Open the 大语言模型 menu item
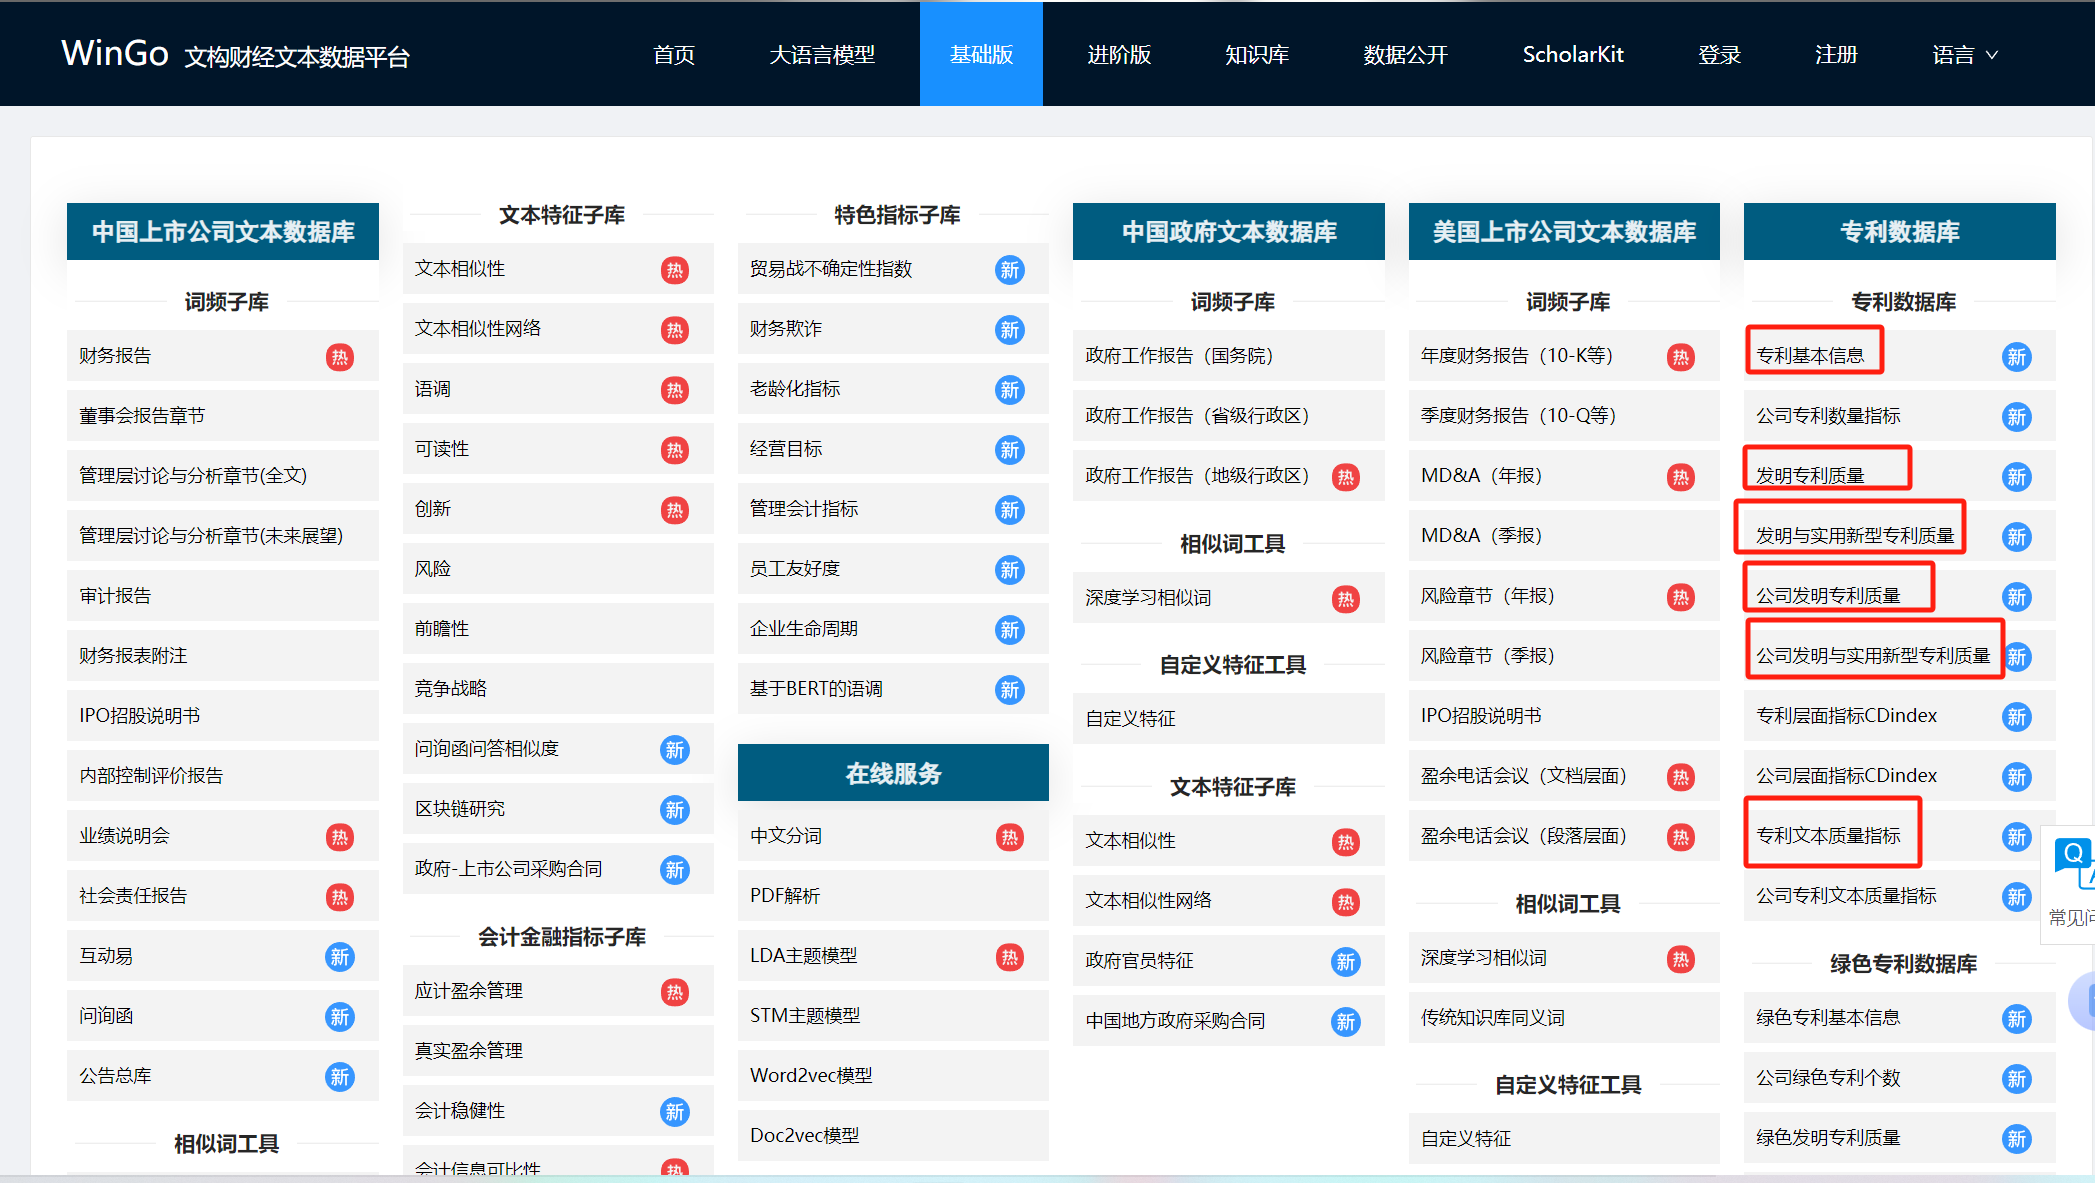 pyautogui.click(x=822, y=55)
